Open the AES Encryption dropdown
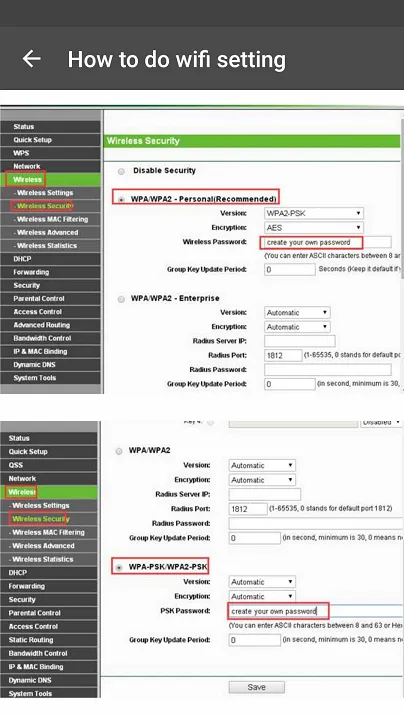This screenshot has height=714, width=404. [x=313, y=227]
